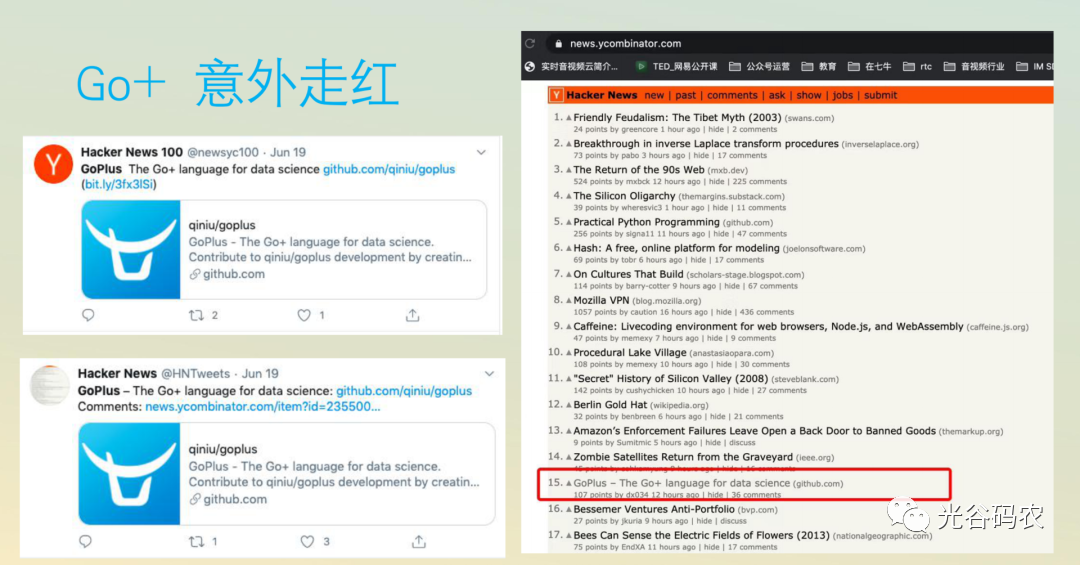Open GoPlus – The Go+ language story link
The height and width of the screenshot is (565, 1080).
coord(681,484)
